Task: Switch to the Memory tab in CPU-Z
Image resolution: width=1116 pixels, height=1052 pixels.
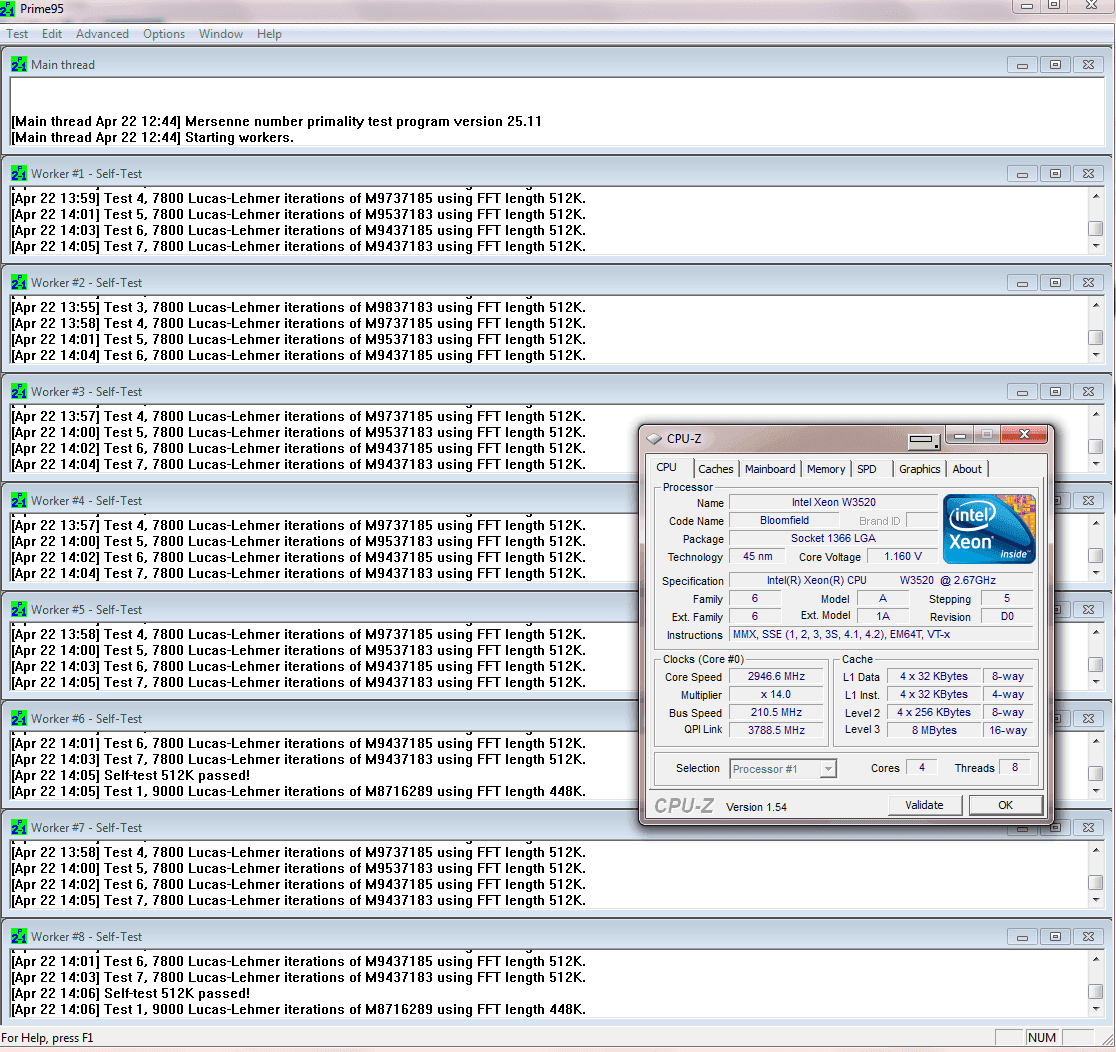Action: point(826,469)
